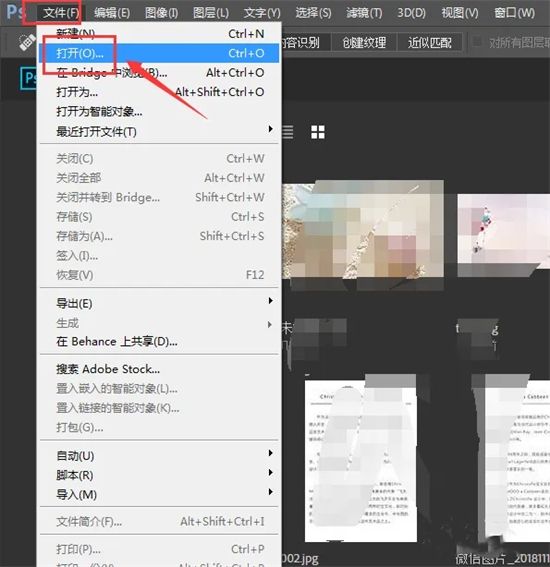Choose 置入嵌入的智能对象(L)... entry

(x=159, y=389)
